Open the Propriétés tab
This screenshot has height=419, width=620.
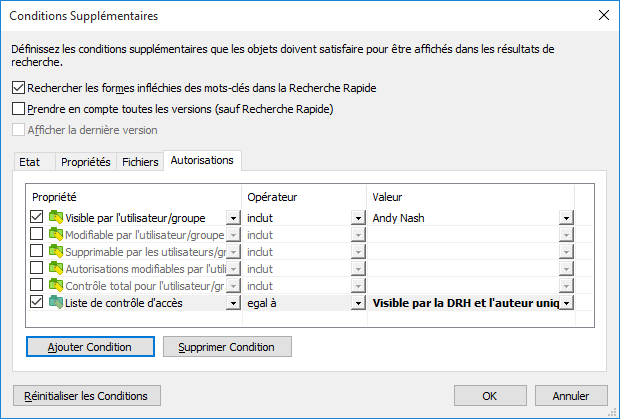click(85, 162)
